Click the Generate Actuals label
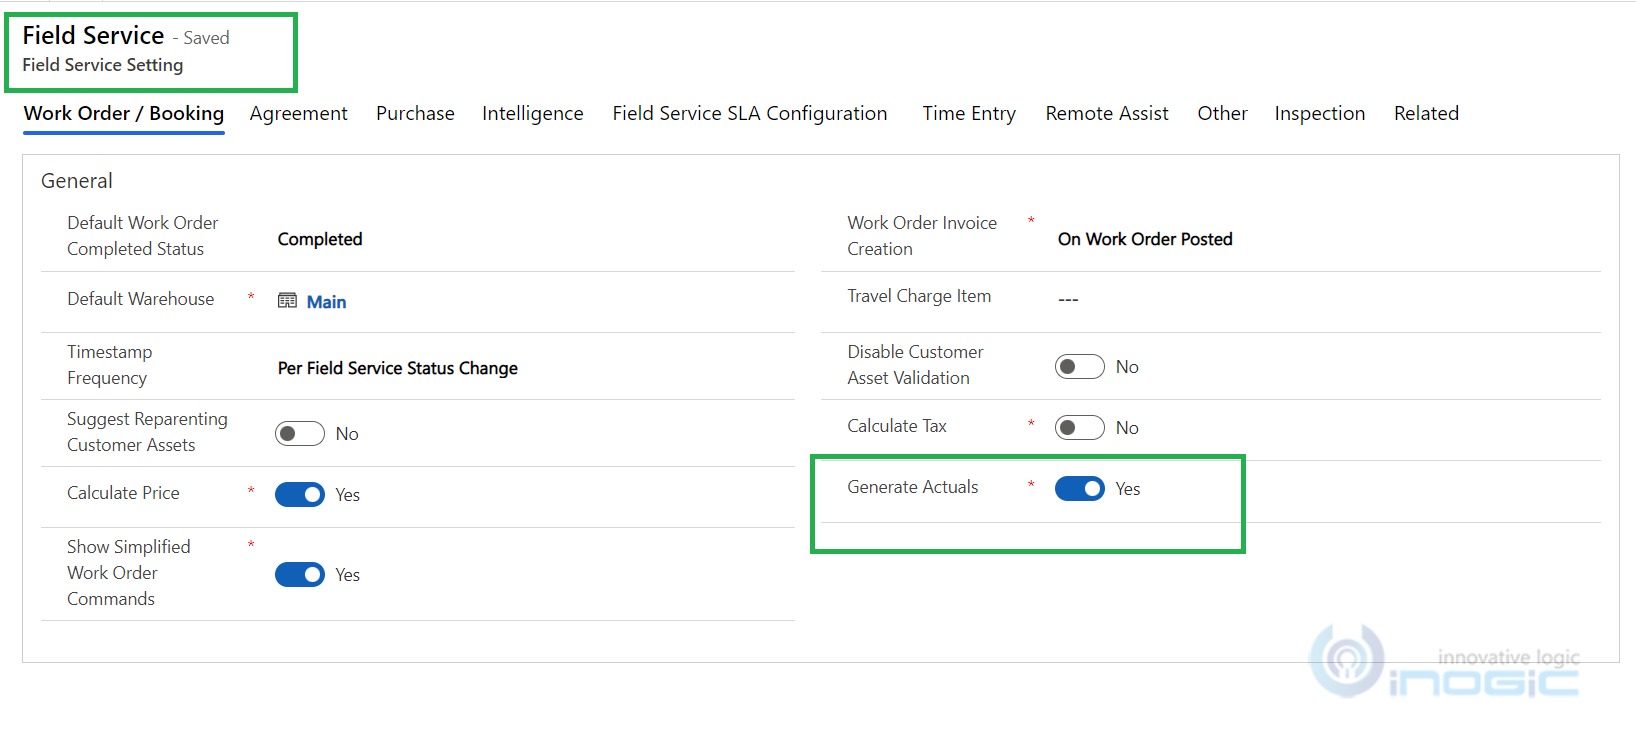The image size is (1636, 737). click(x=913, y=487)
